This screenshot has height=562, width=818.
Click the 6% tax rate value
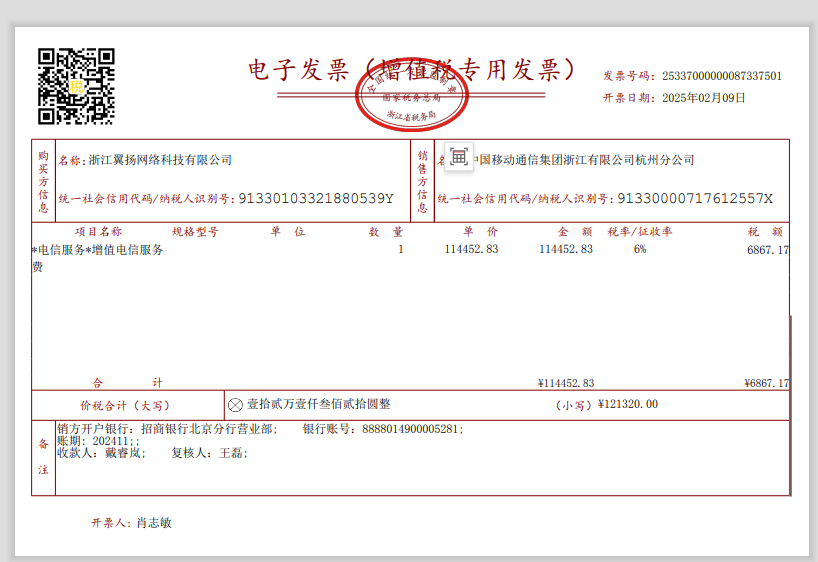(x=639, y=249)
